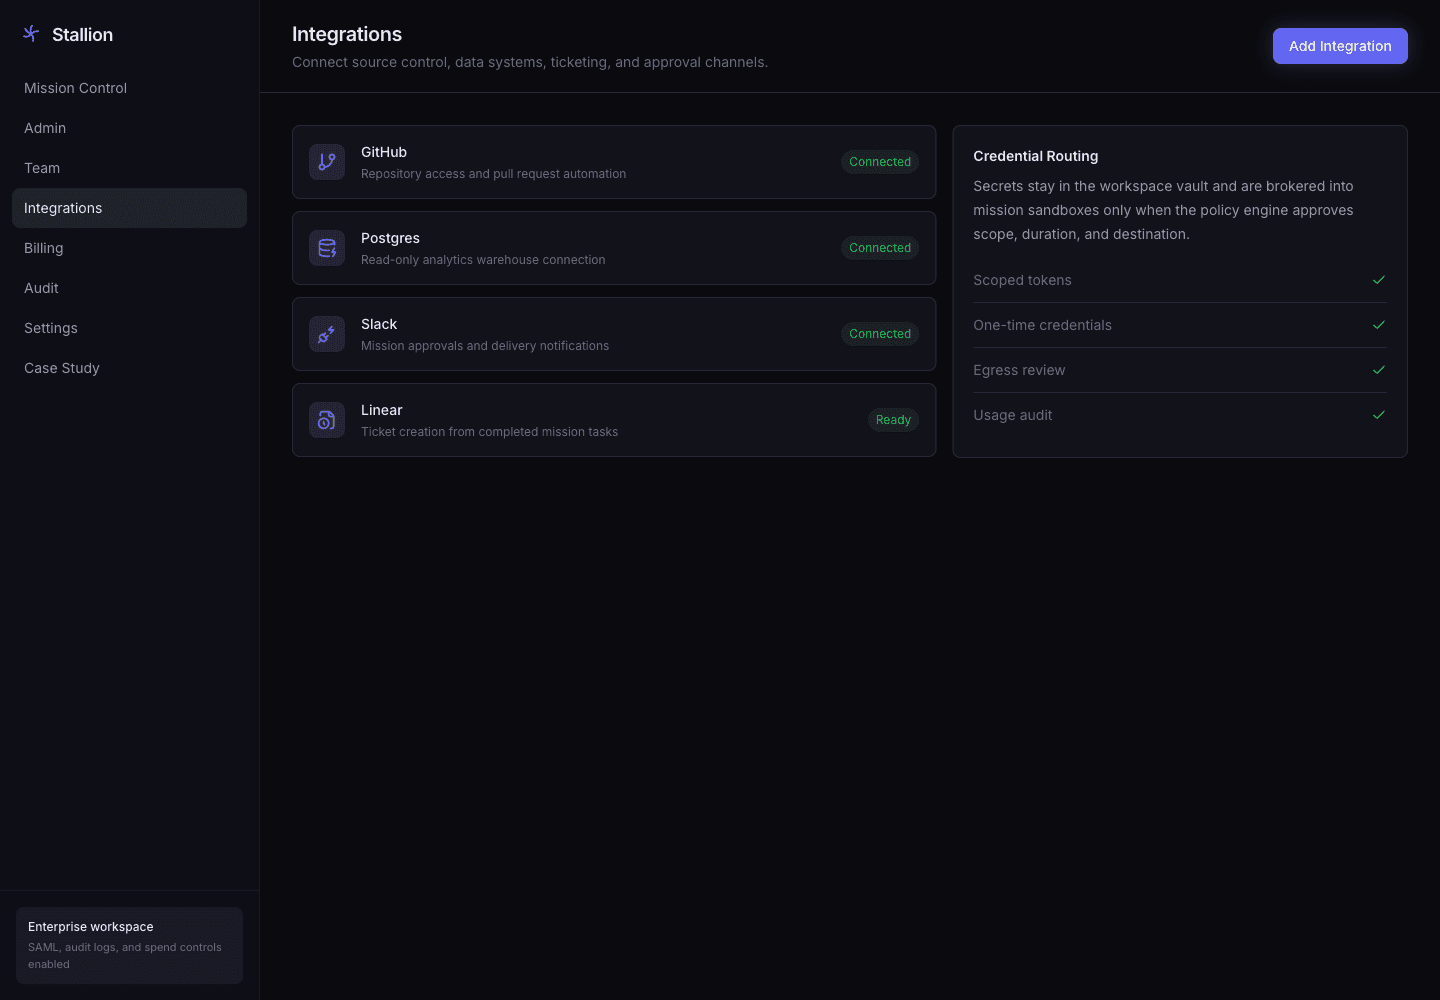This screenshot has width=1440, height=1000.
Task: Select Integrations in the sidebar
Action: [129, 208]
